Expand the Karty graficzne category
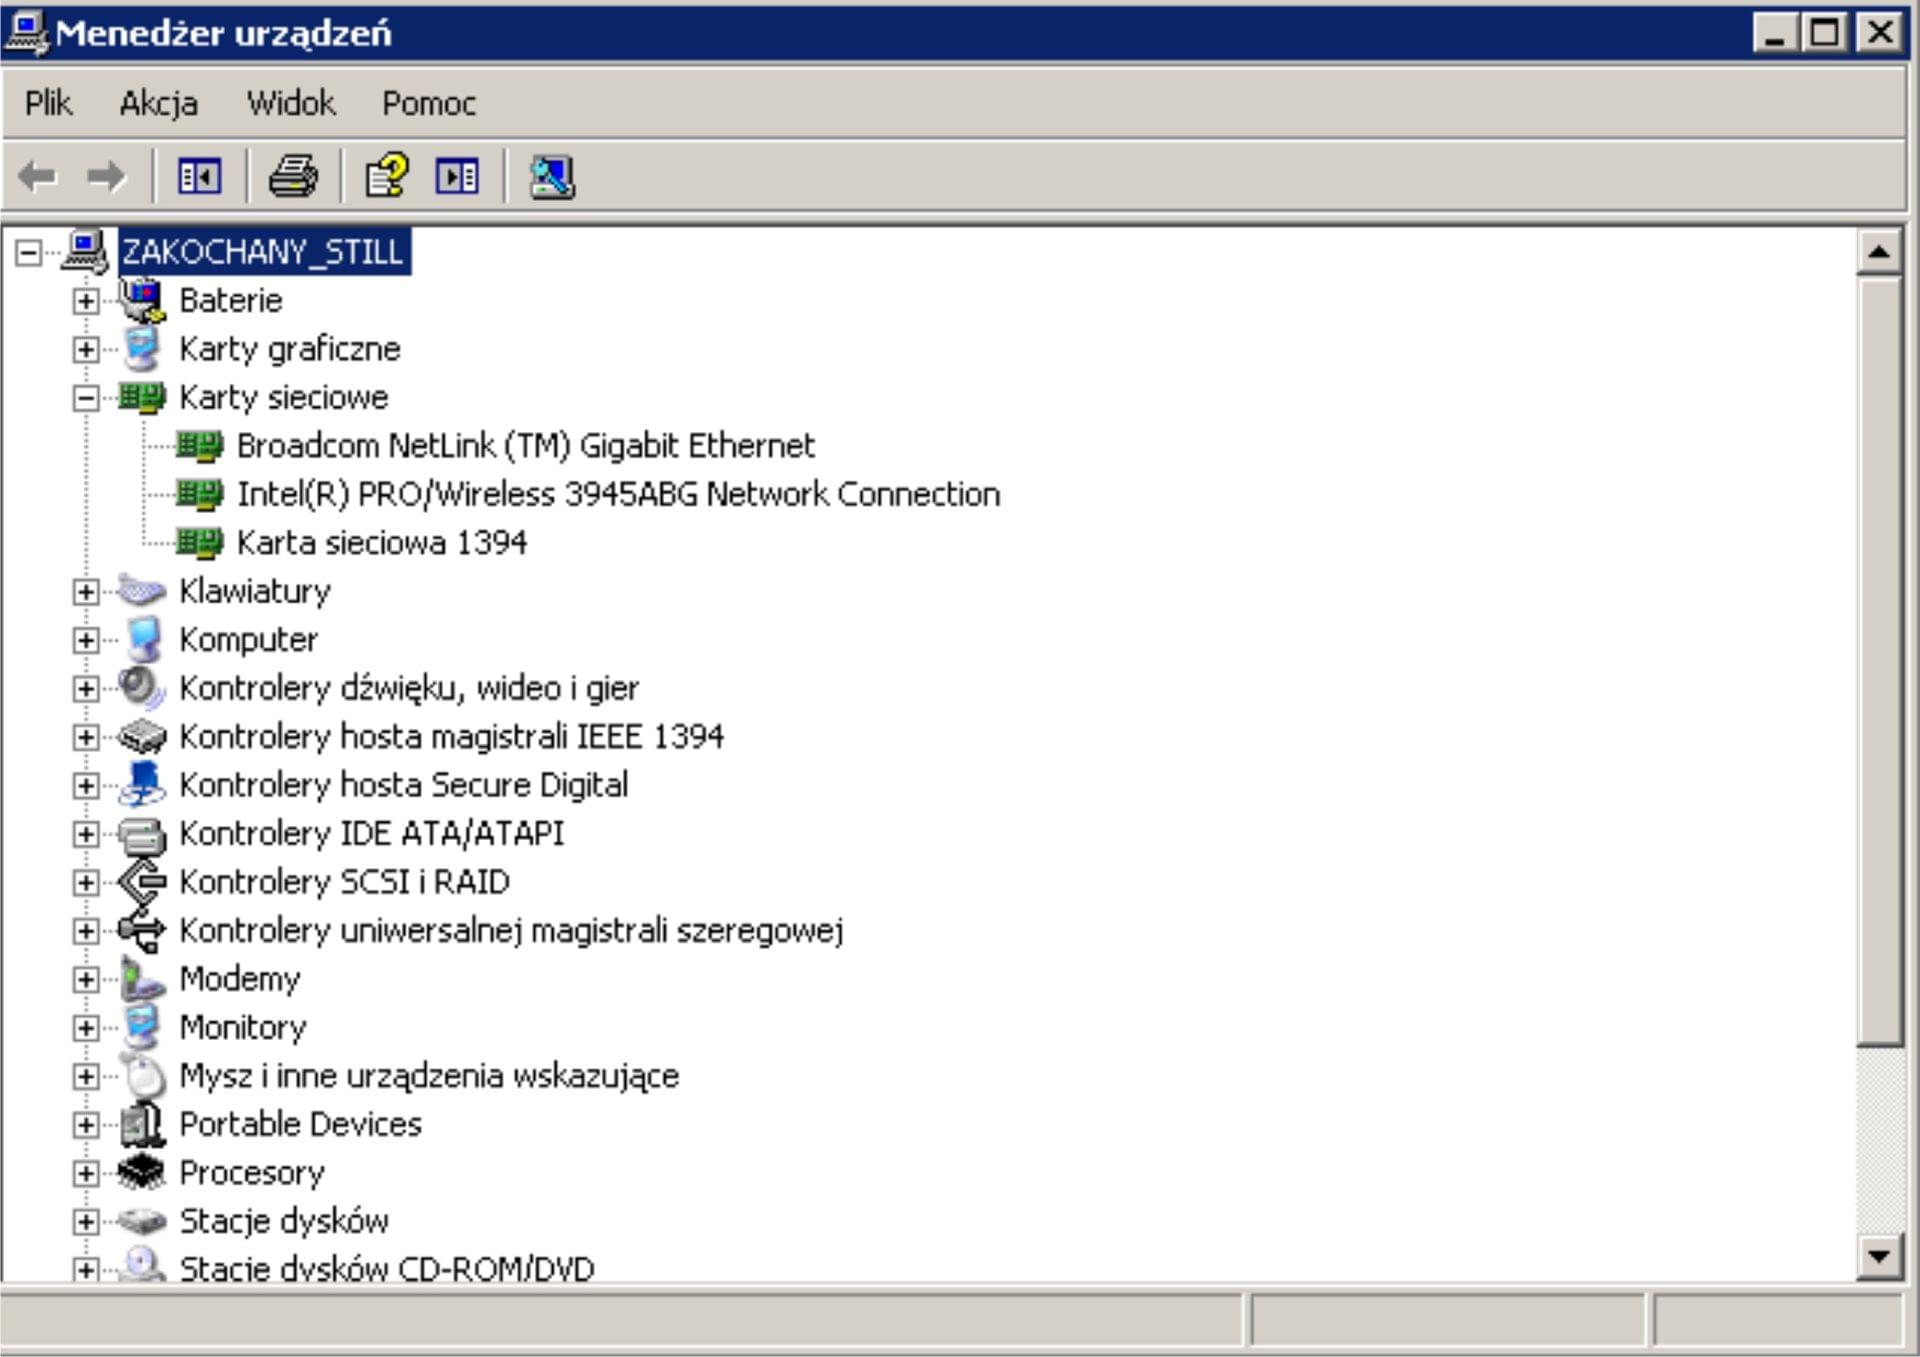The image size is (1920, 1357). click(x=86, y=349)
